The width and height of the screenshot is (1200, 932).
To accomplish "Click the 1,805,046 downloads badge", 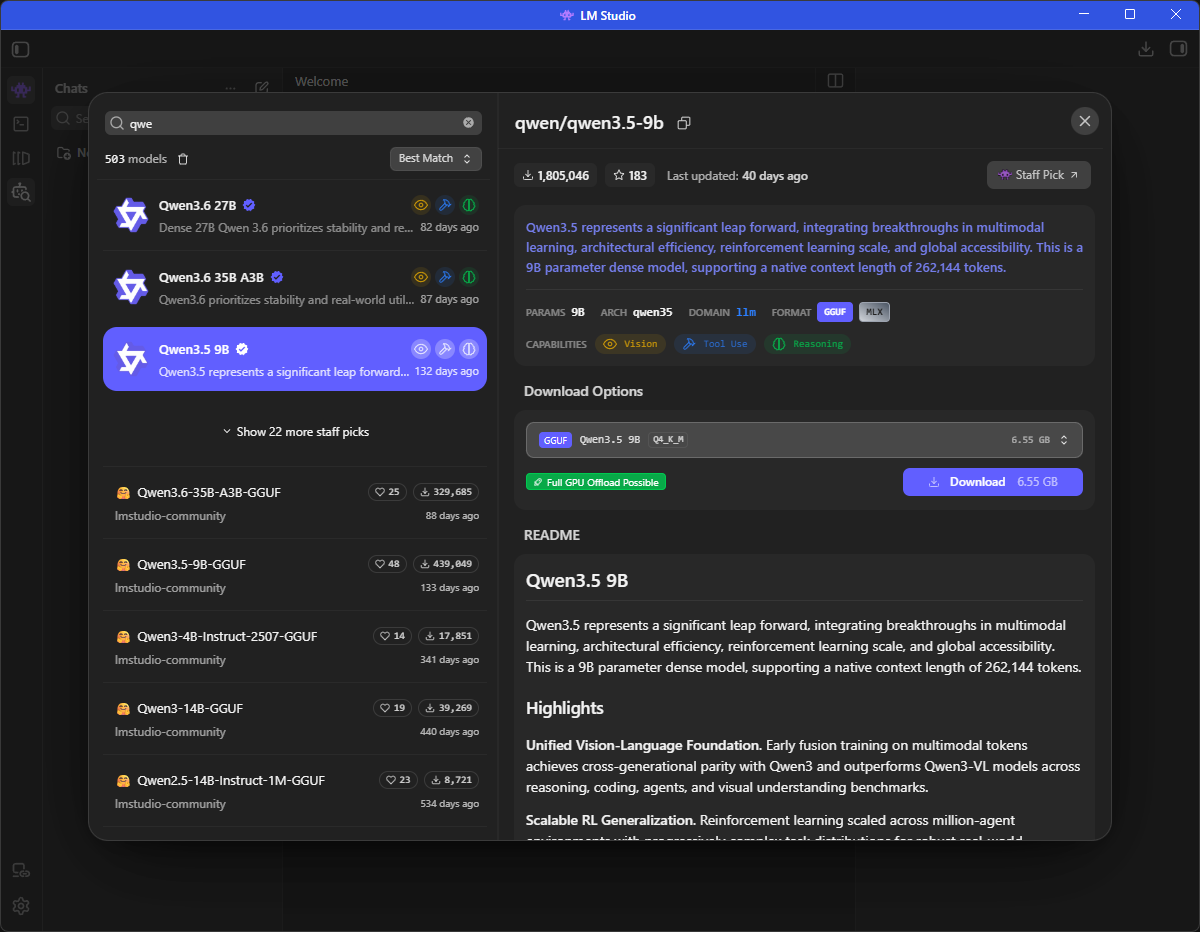I will pos(556,175).
